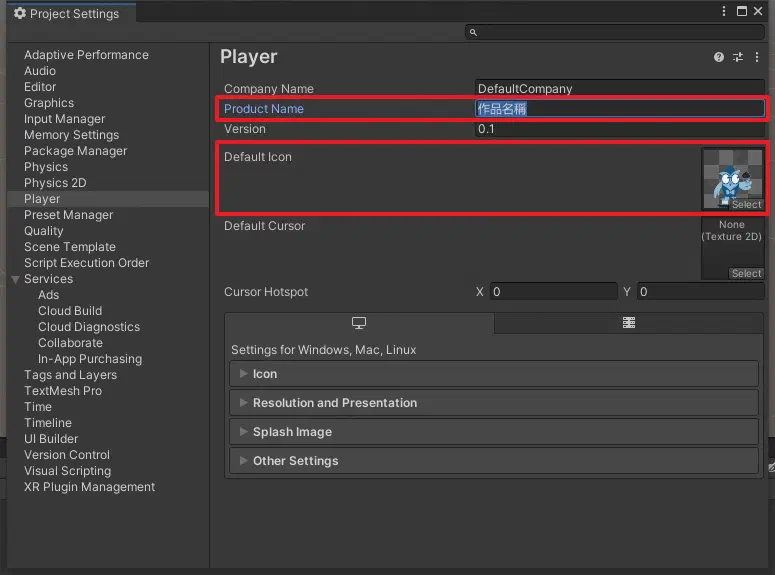This screenshot has width=775, height=575.
Task: Open the Player settings three-dot menu
Action: point(757,57)
